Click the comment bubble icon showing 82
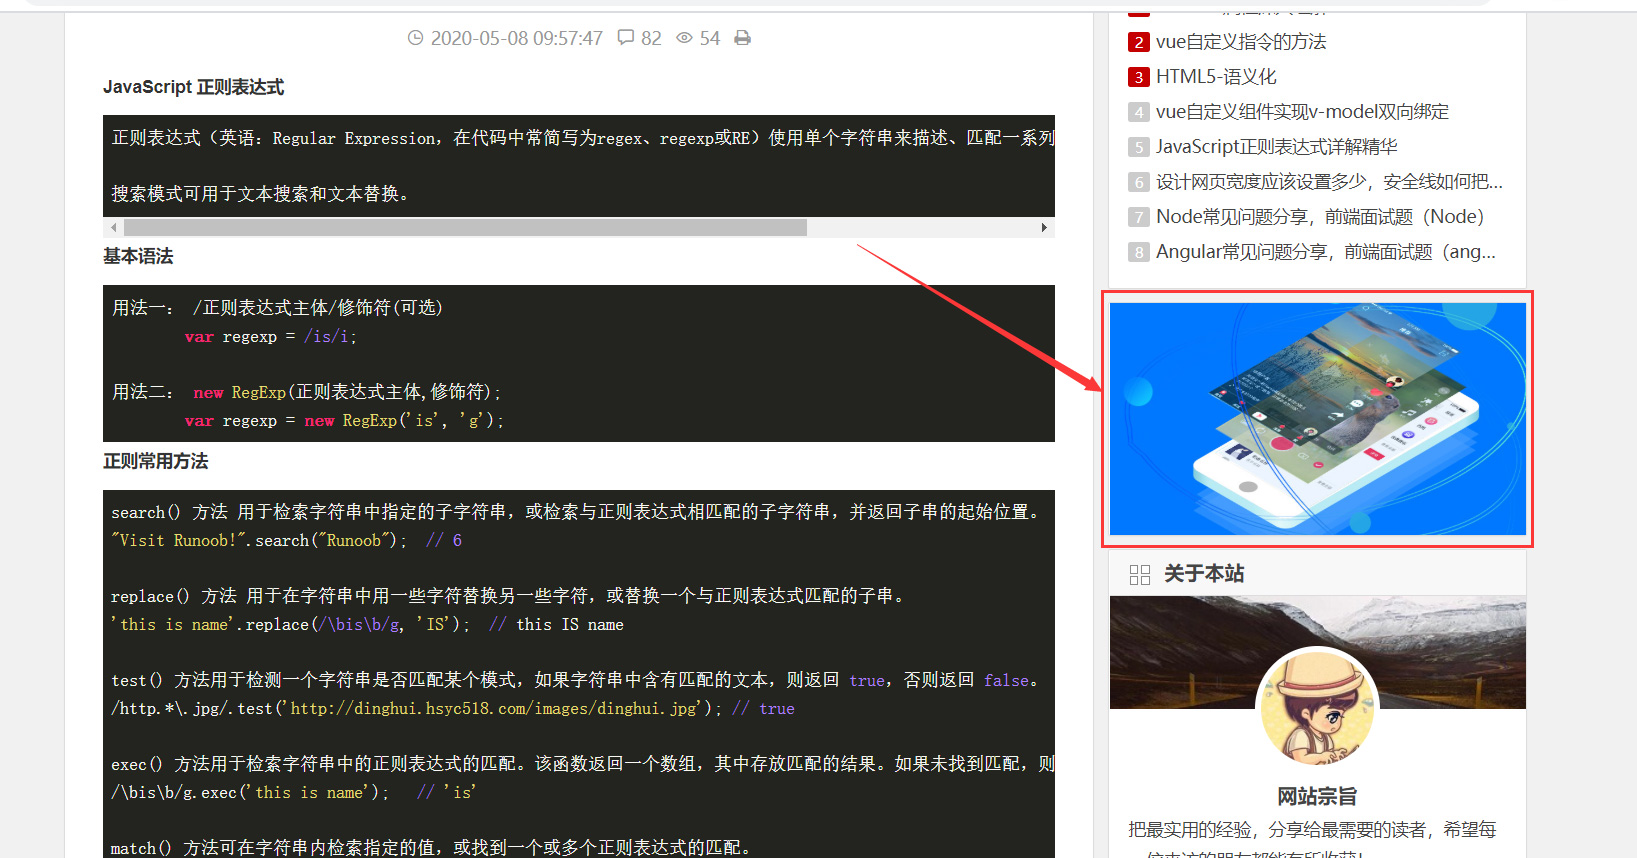Screen dimensions: 1637x858 [626, 38]
